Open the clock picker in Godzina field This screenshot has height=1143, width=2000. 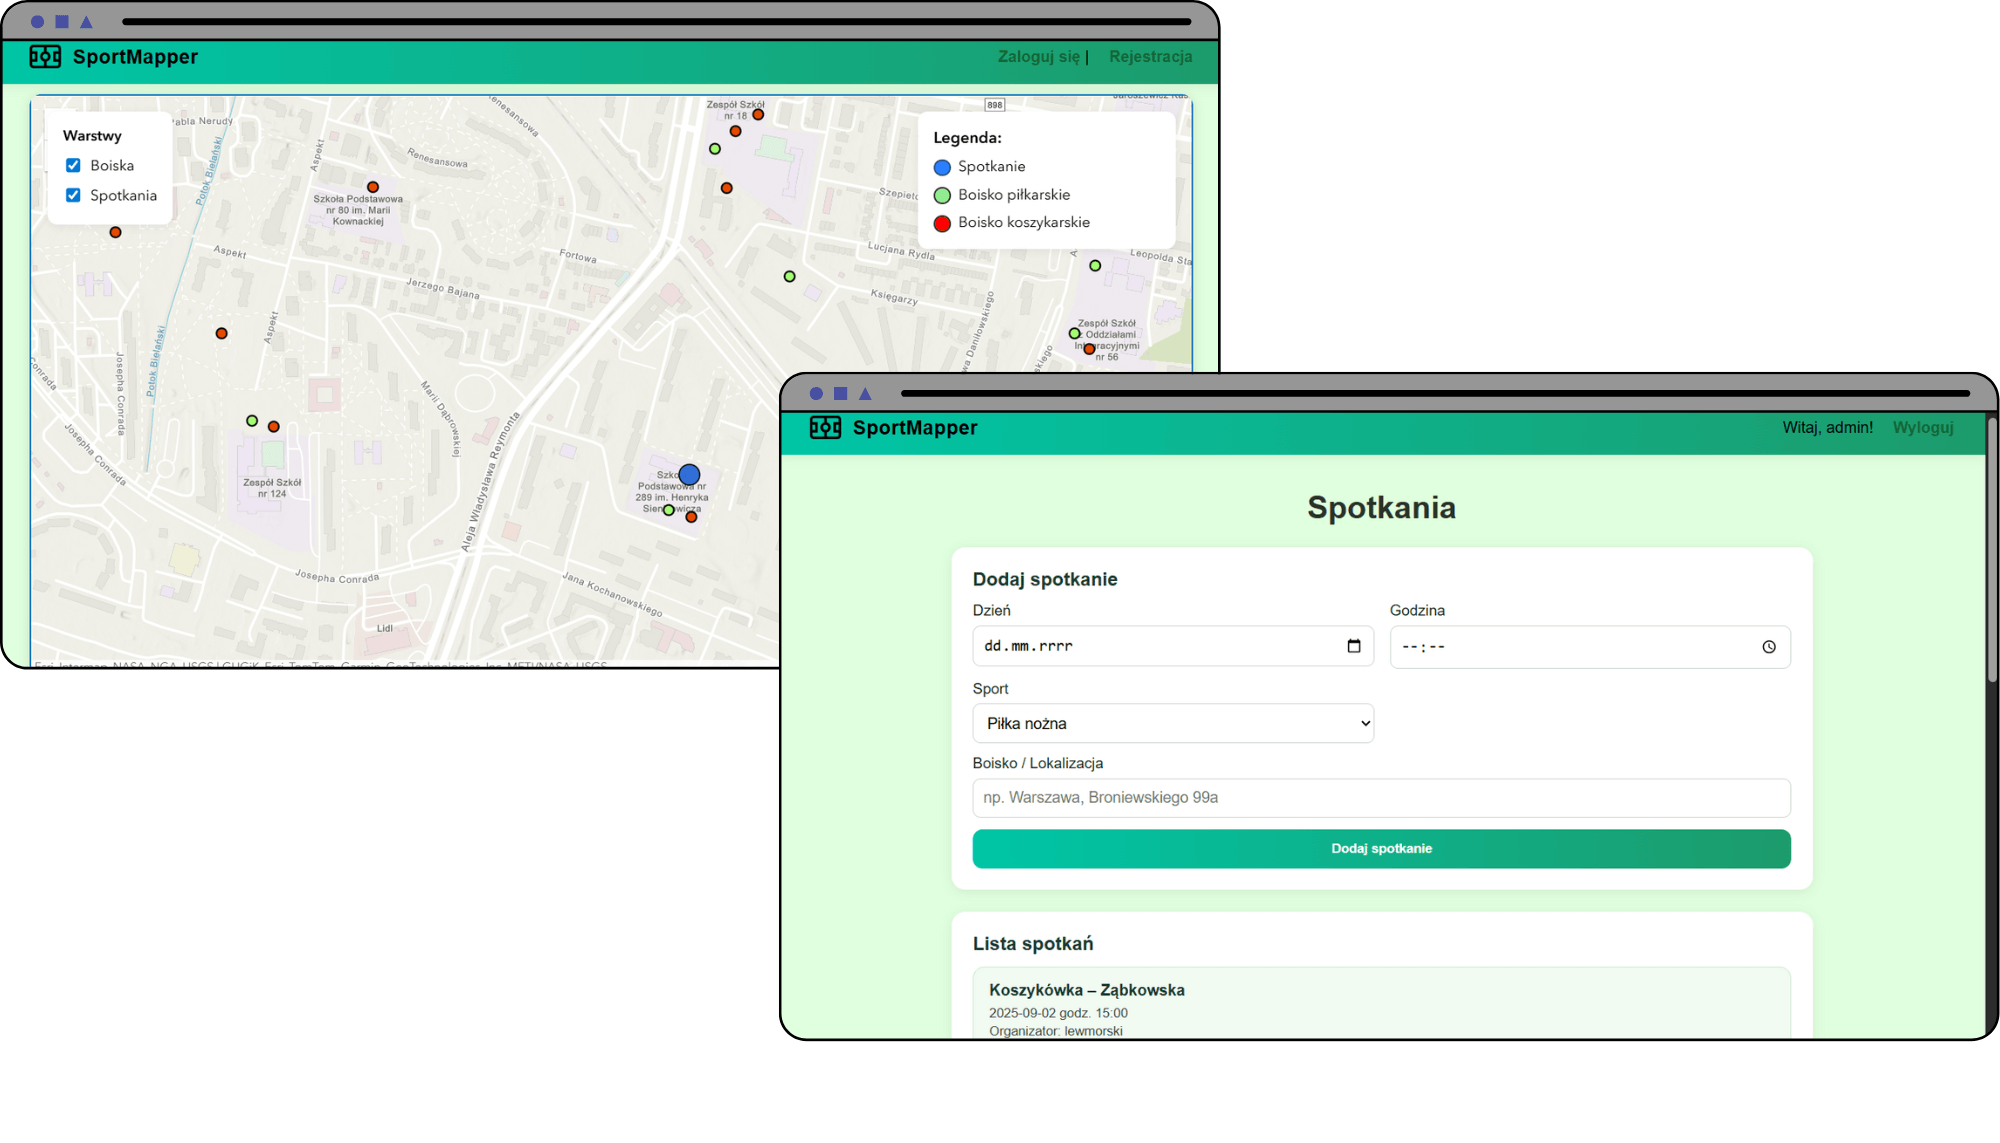tap(1769, 647)
